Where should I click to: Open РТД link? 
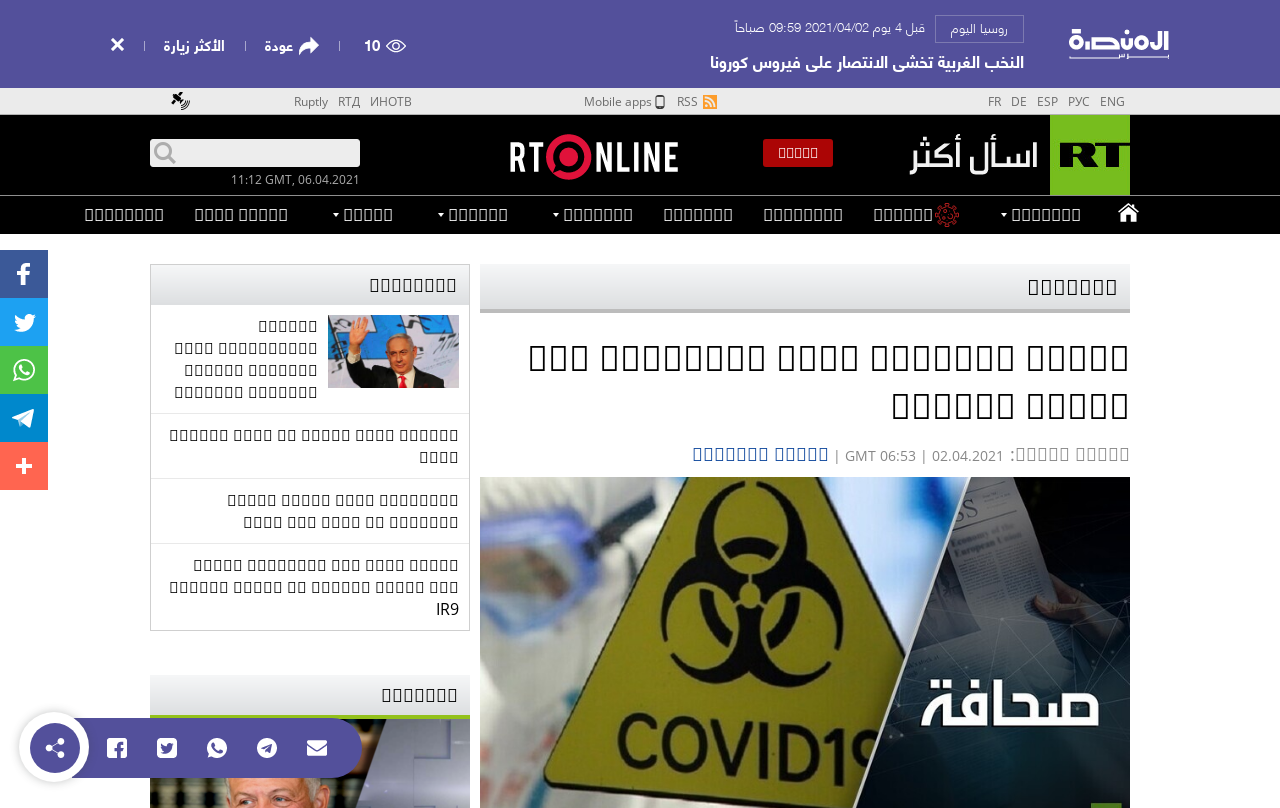[x=349, y=101]
